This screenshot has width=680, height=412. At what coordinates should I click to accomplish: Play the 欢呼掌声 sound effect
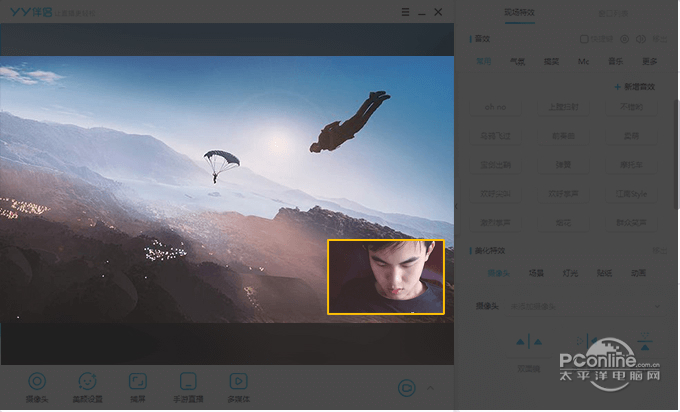point(563,193)
